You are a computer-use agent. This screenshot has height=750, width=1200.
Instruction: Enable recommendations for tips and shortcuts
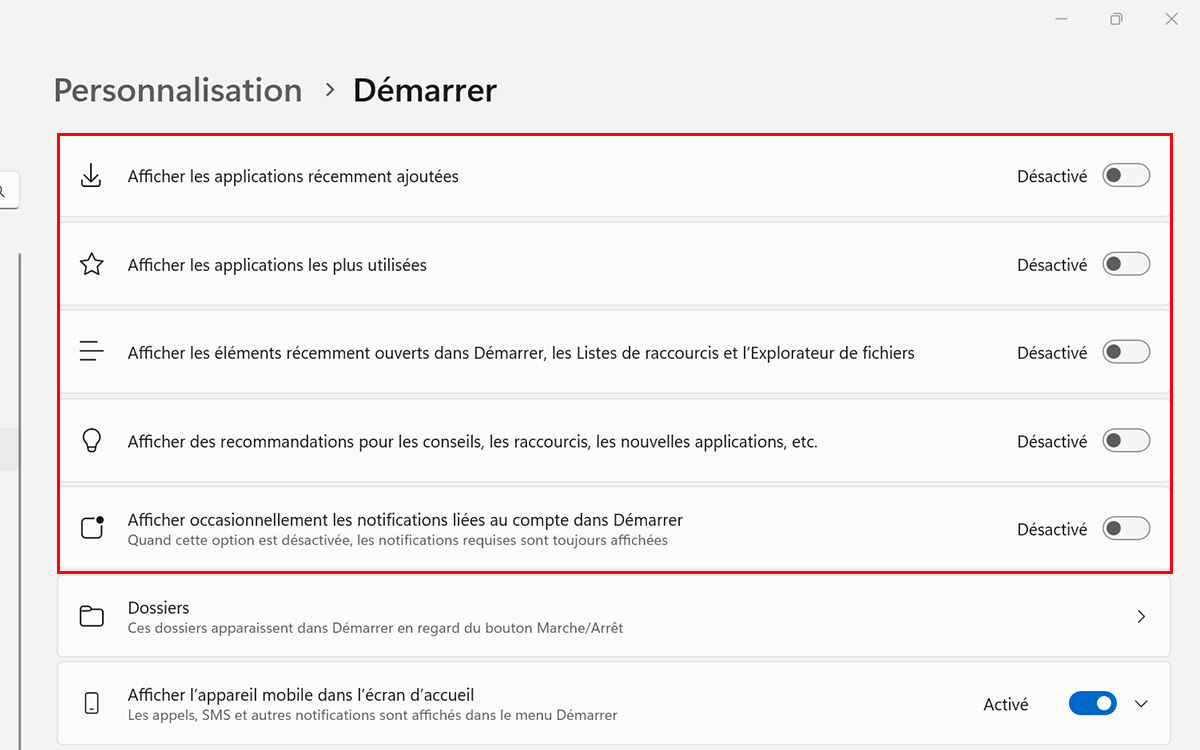tap(1126, 441)
